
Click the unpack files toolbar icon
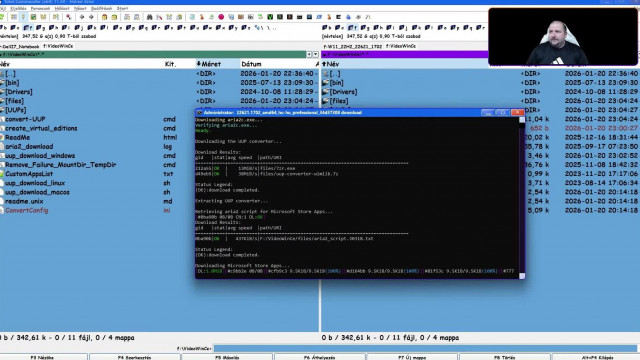[x=114, y=17]
